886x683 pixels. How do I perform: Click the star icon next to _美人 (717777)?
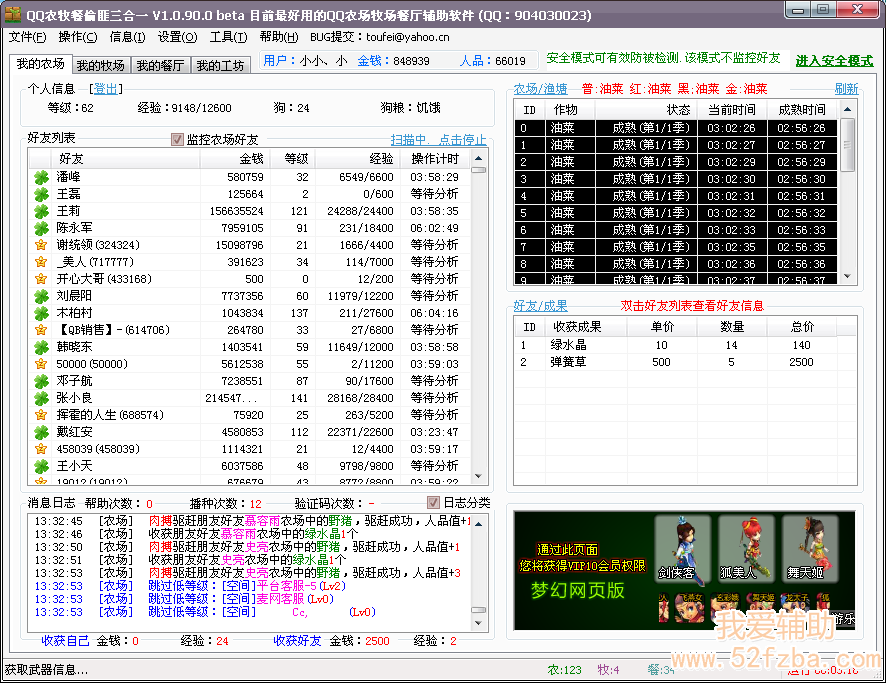(41, 262)
